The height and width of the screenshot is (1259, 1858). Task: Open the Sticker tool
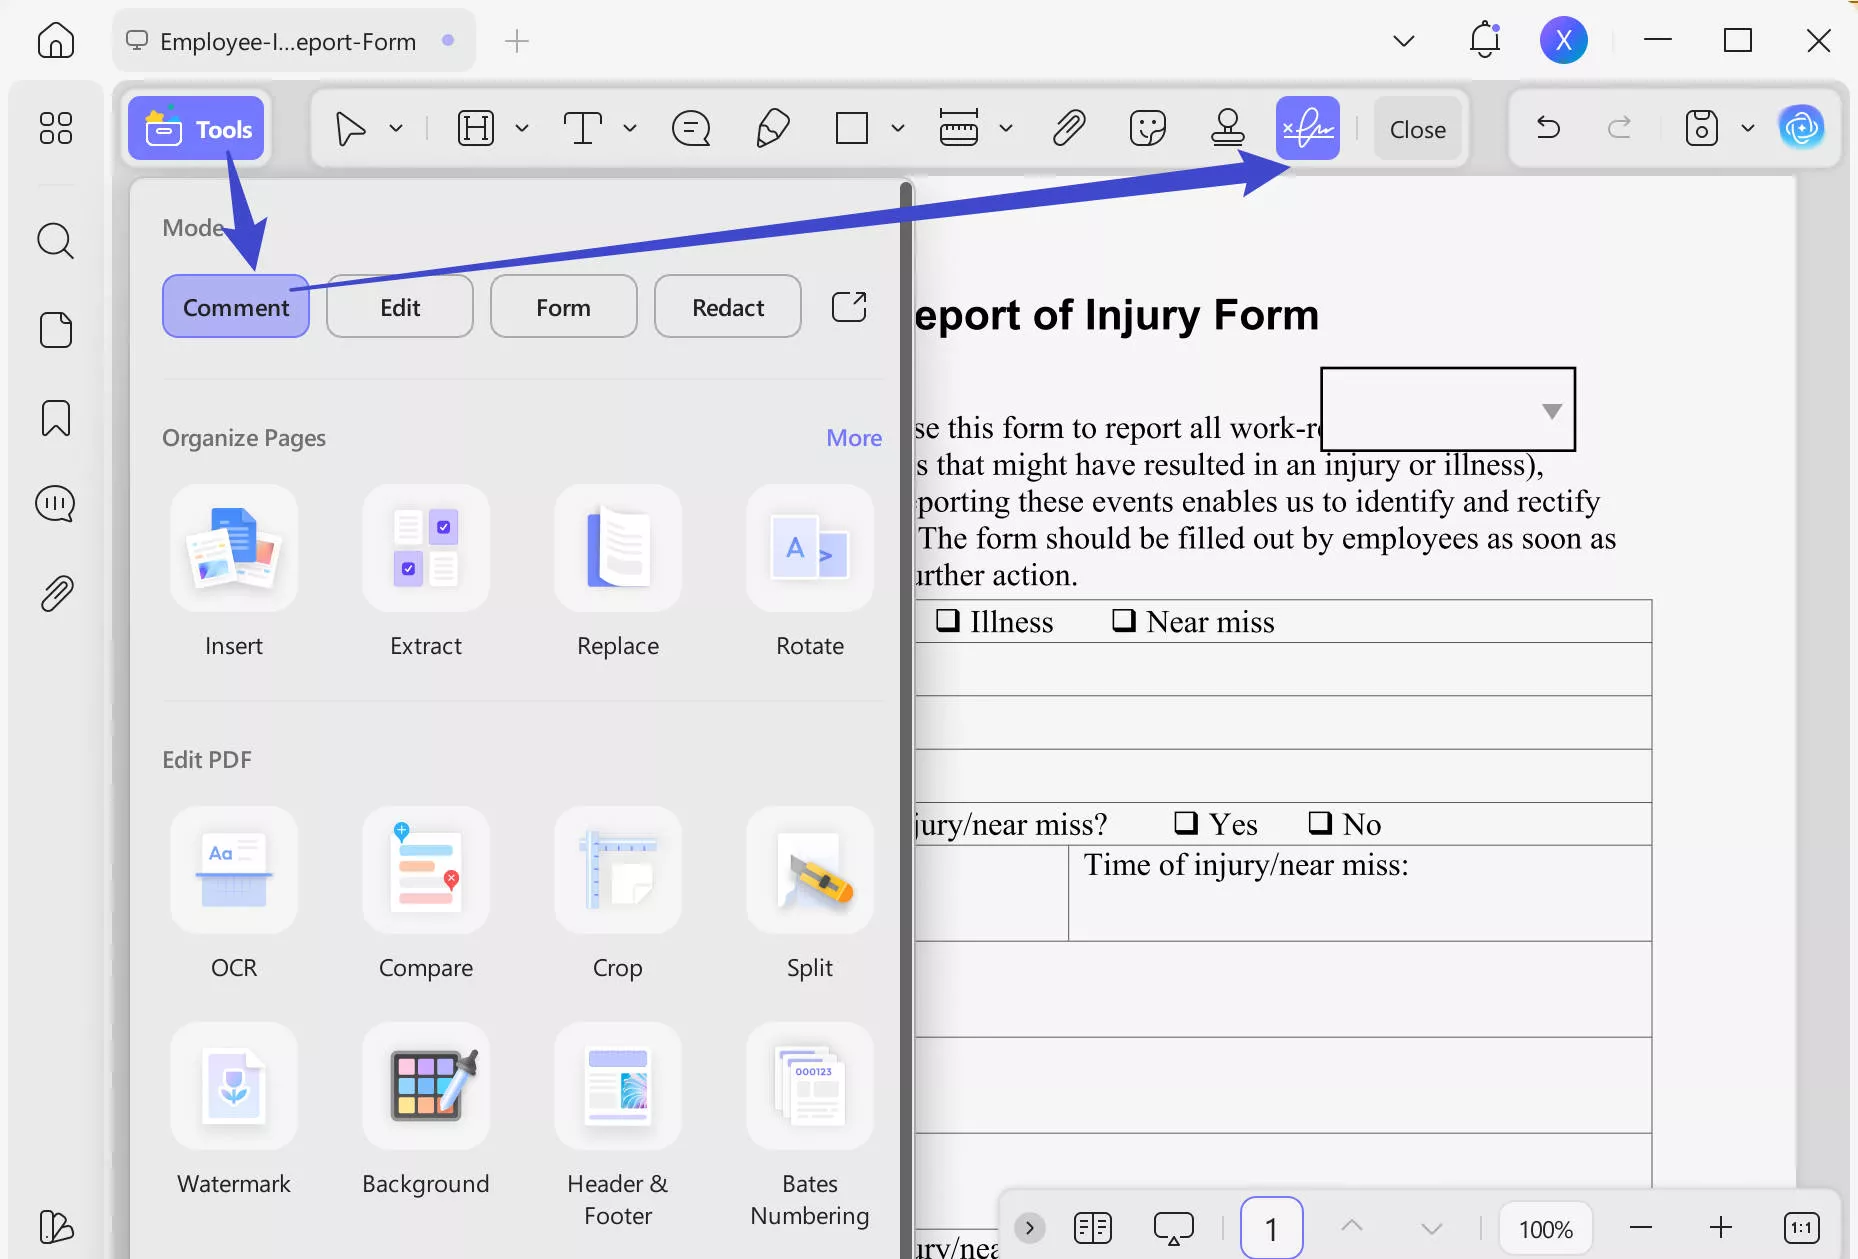click(1147, 128)
